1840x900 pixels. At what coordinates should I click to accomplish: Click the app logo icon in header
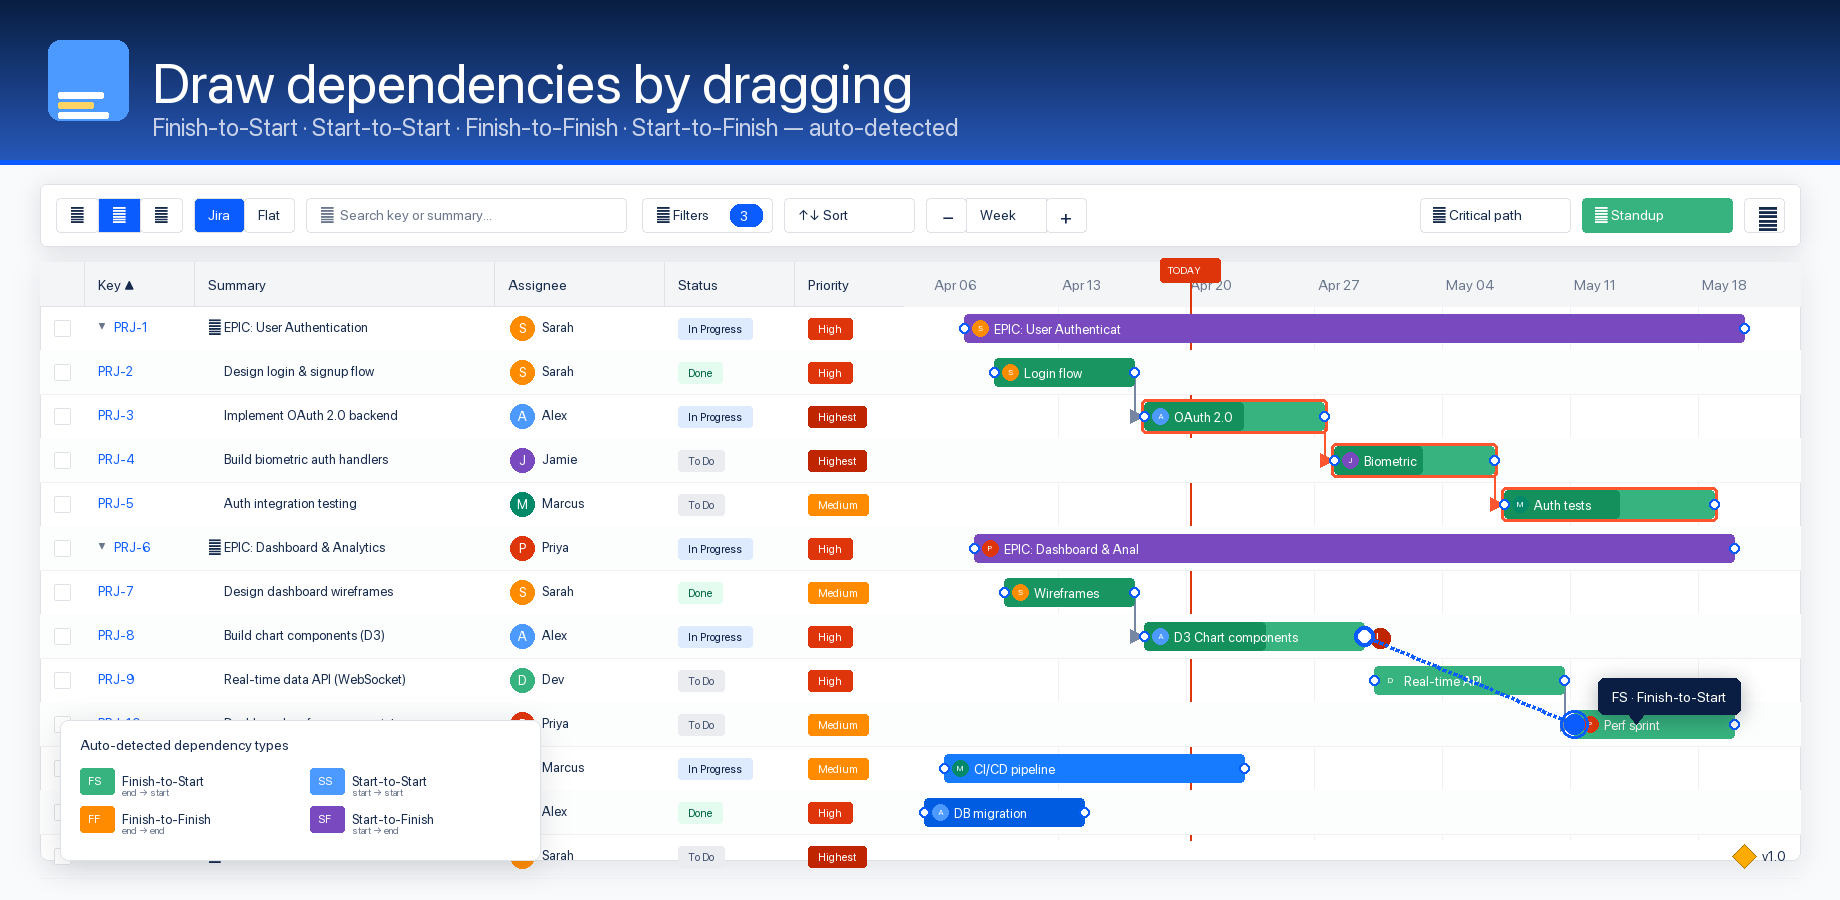(88, 81)
